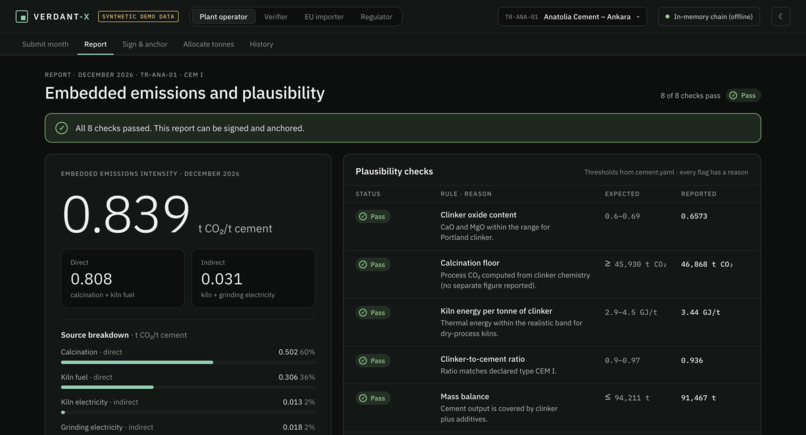This screenshot has width=806, height=435.
Task: Click Pass badge for Kiln energy per tonne
Action: pyautogui.click(x=373, y=313)
